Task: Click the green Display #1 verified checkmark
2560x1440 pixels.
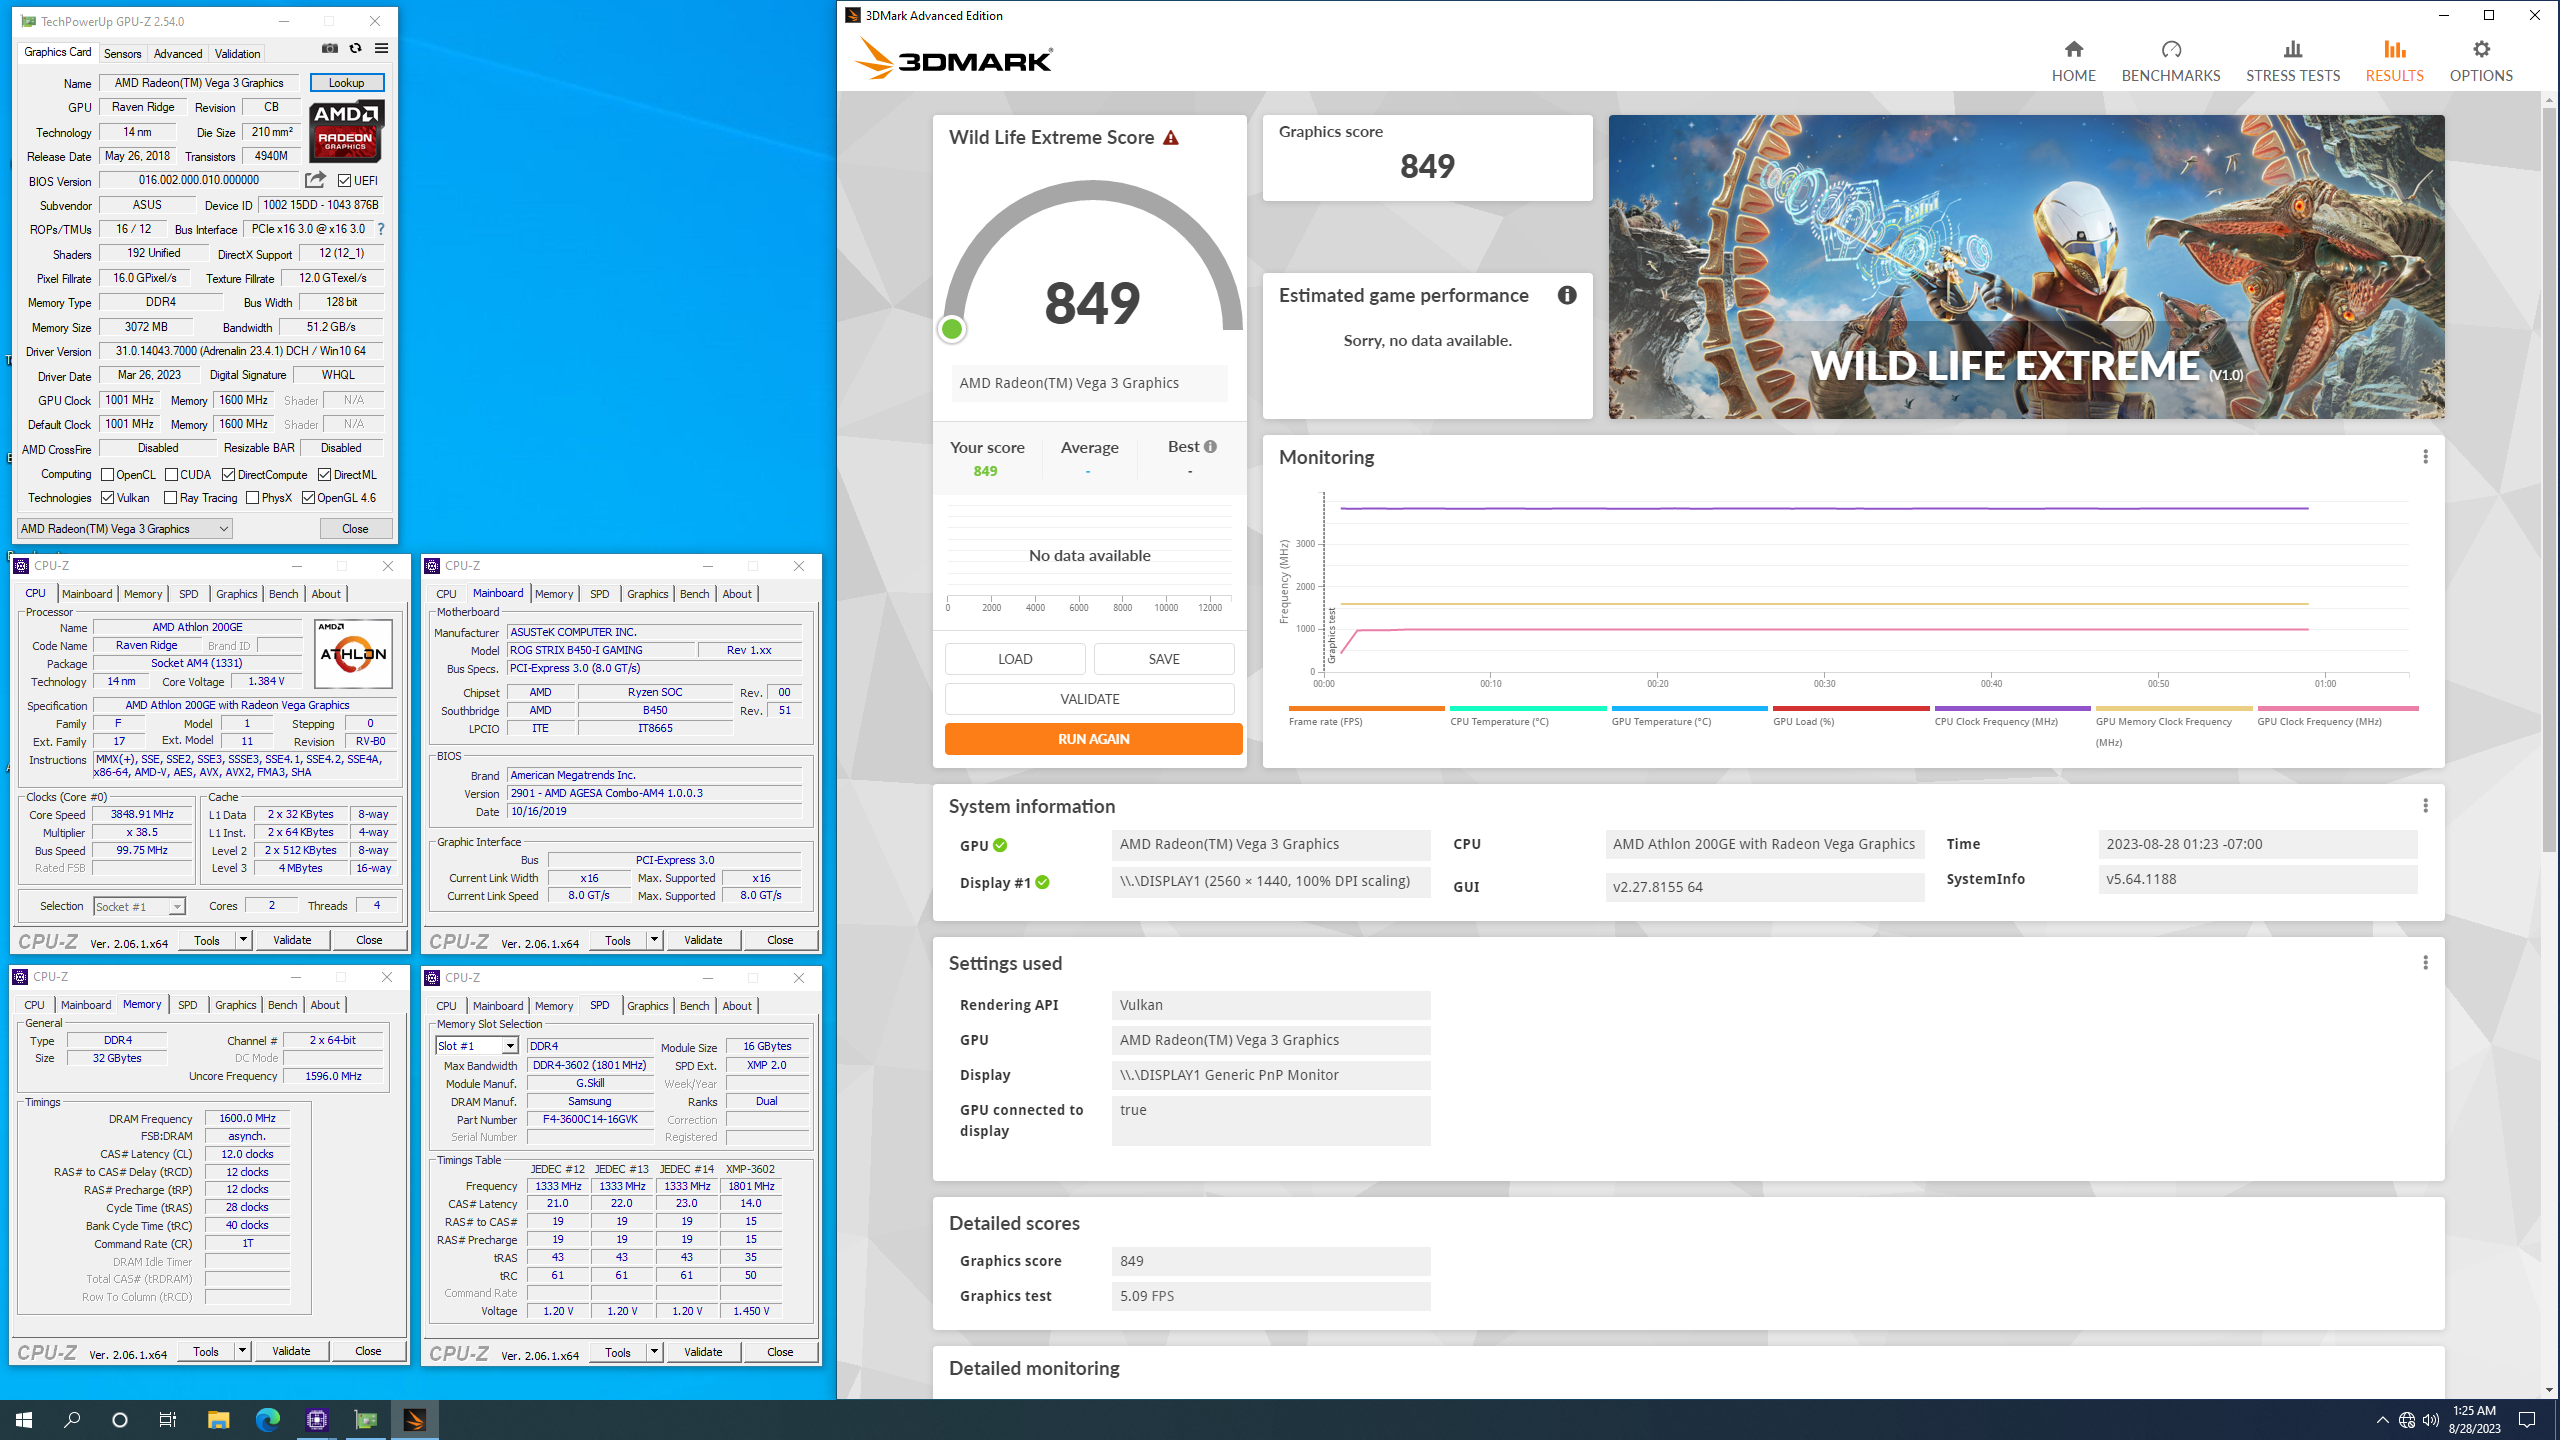Action: click(x=1043, y=882)
